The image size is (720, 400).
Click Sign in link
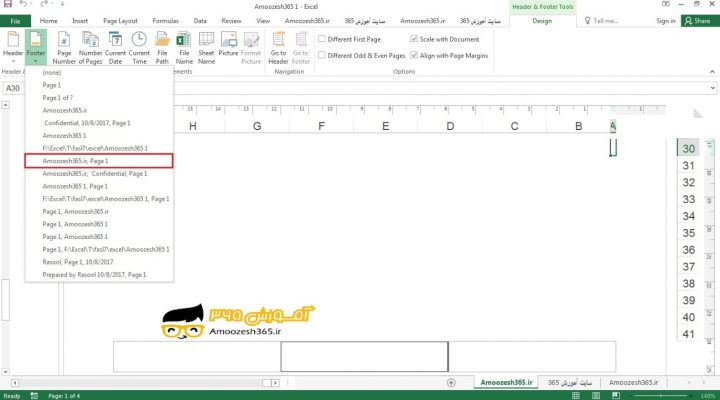(665, 21)
